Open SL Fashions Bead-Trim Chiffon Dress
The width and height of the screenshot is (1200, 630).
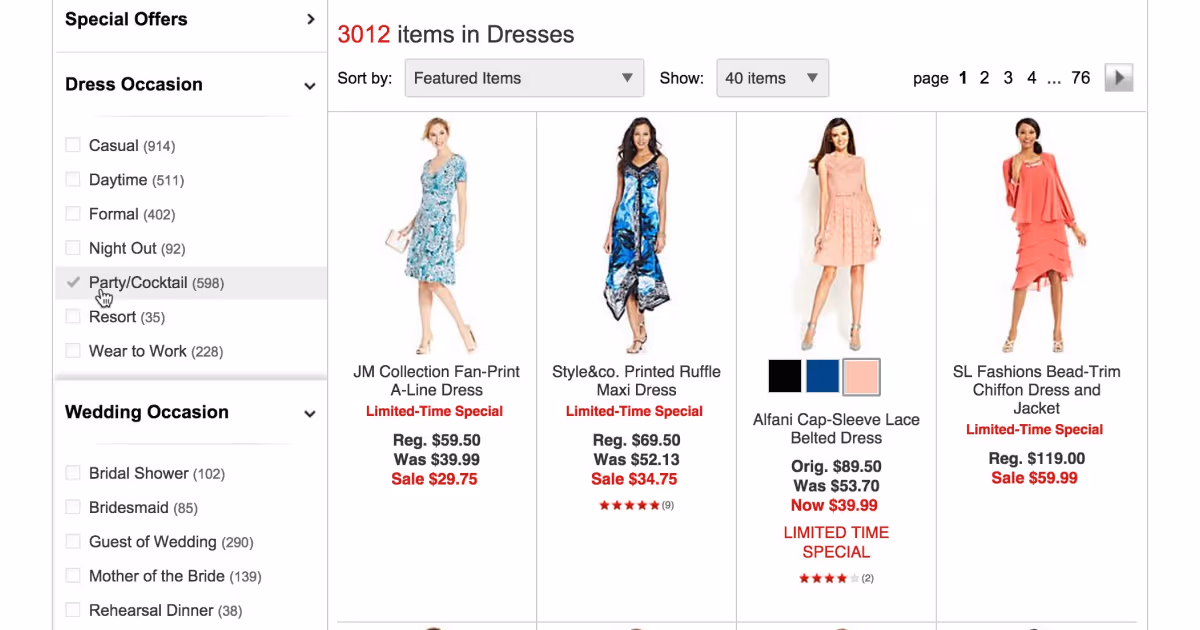[x=1036, y=390]
